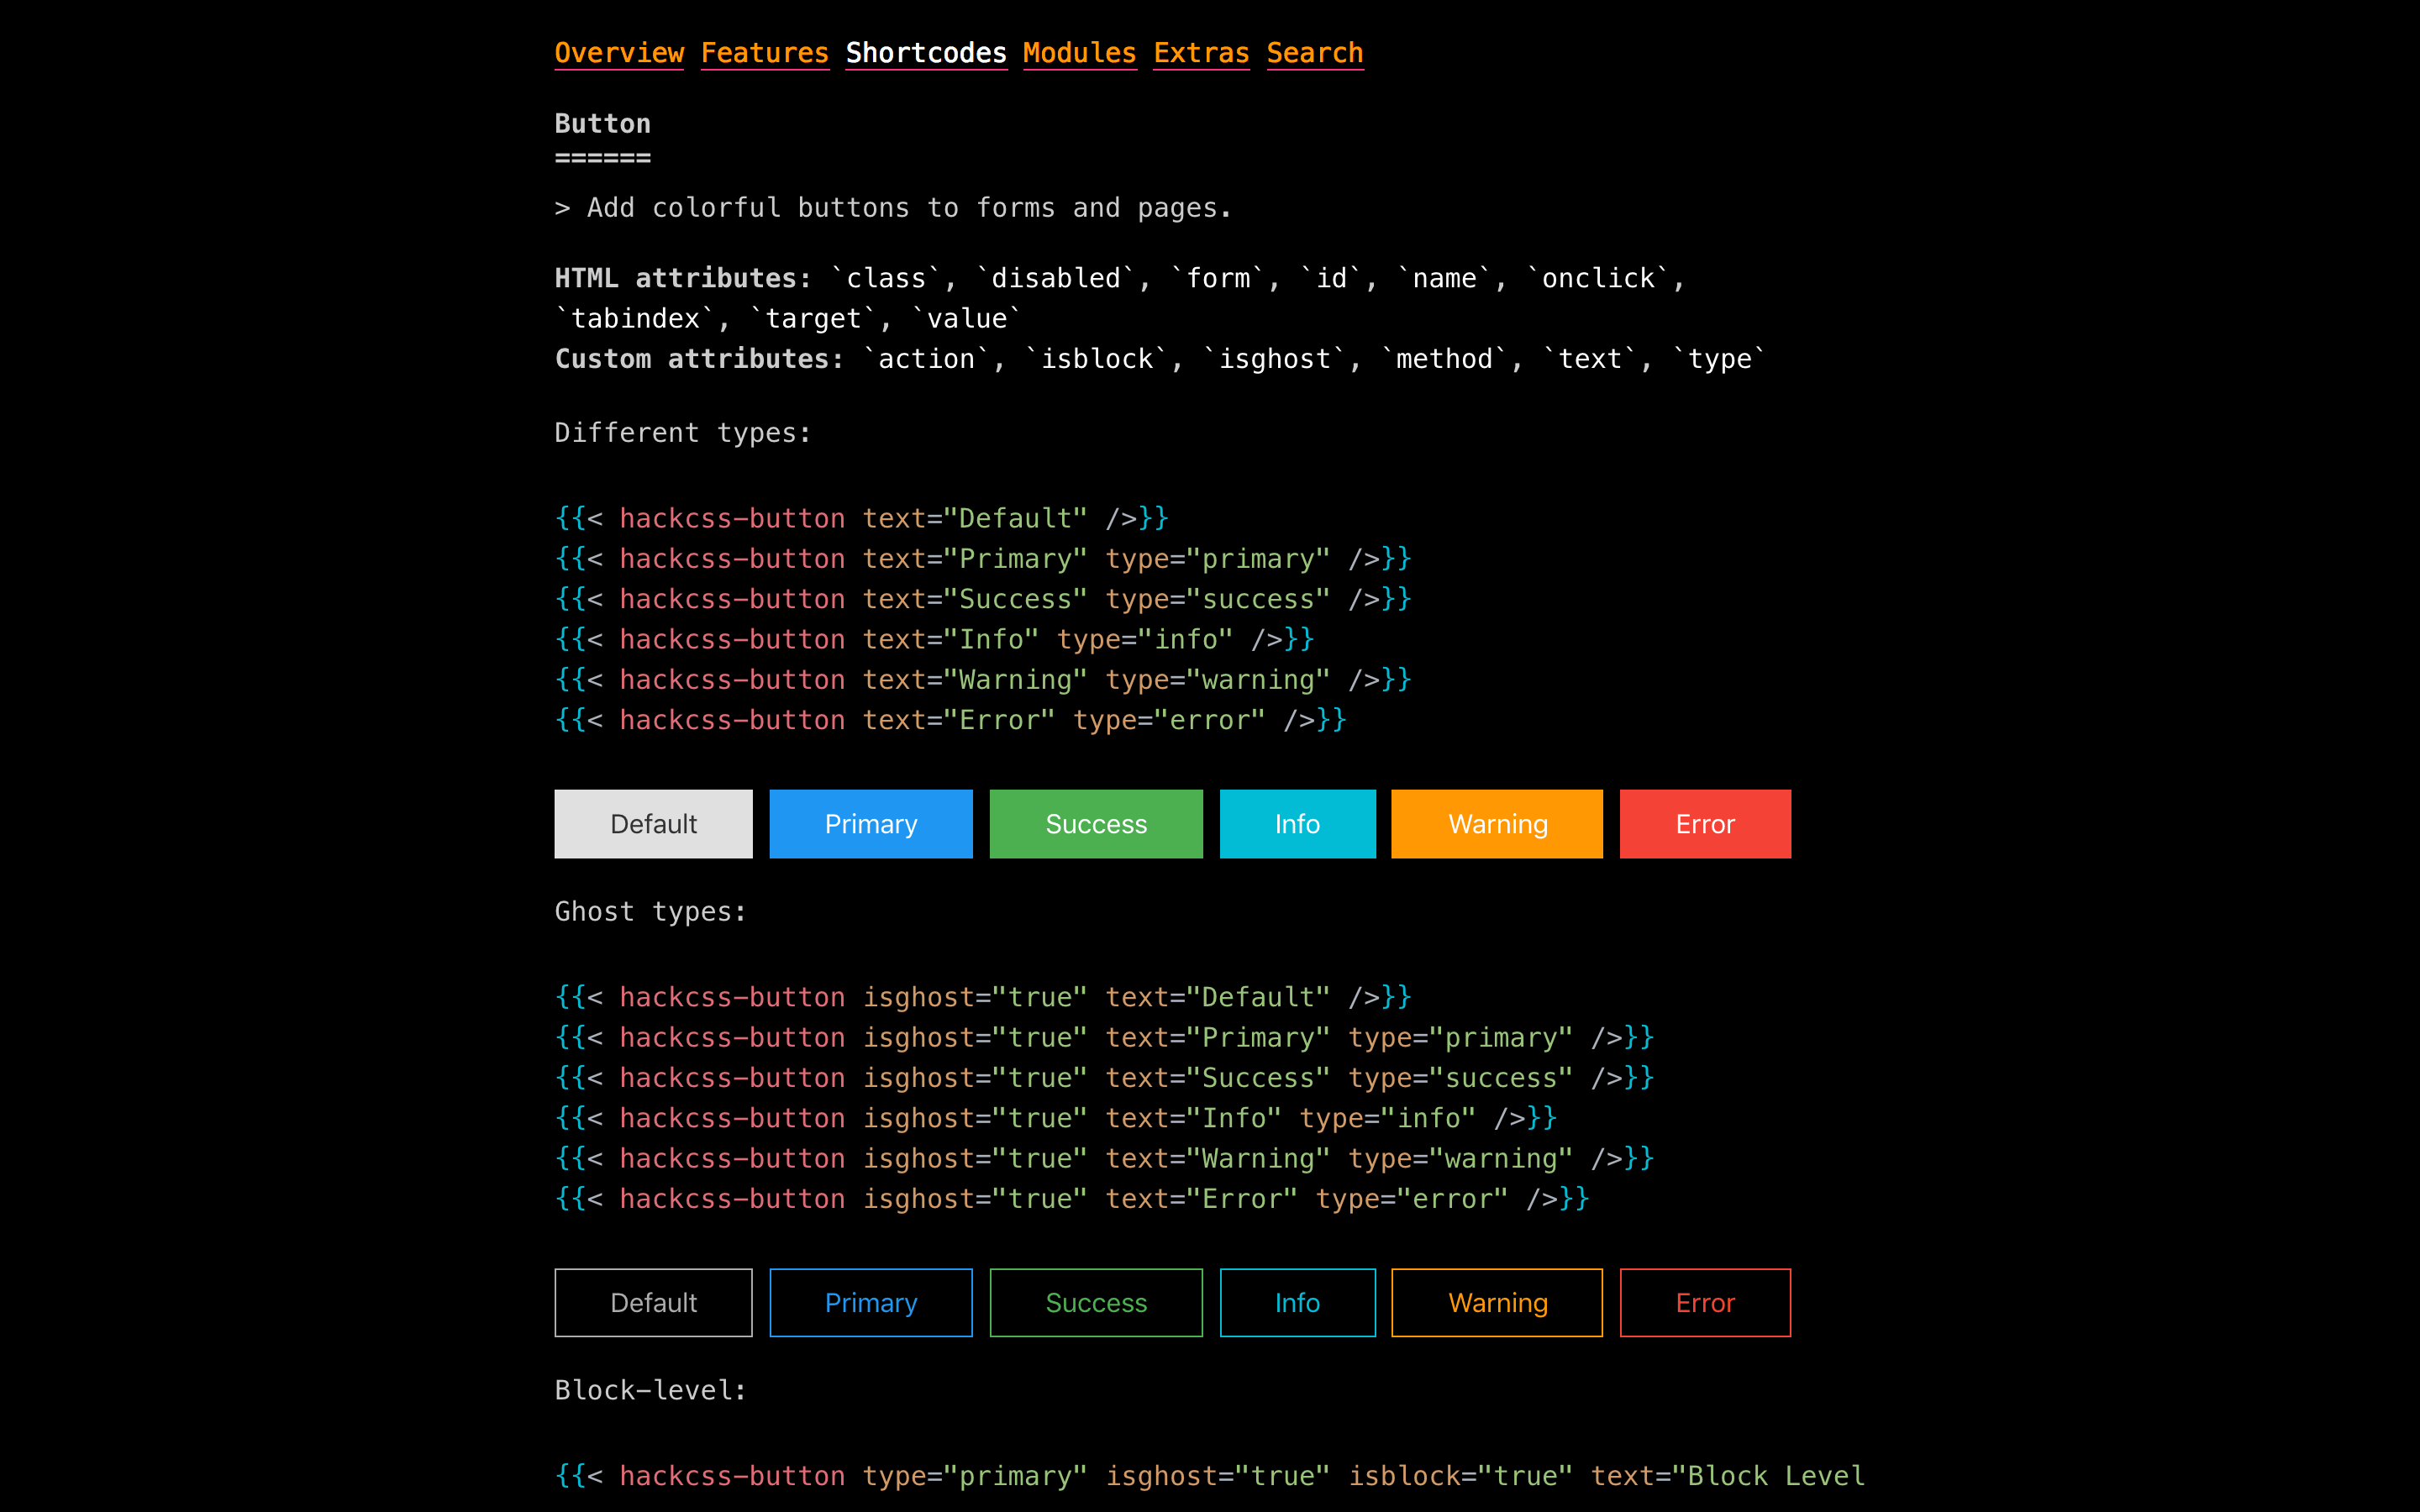Click the solid green Success button
This screenshot has height=1512, width=2420.
(1095, 824)
